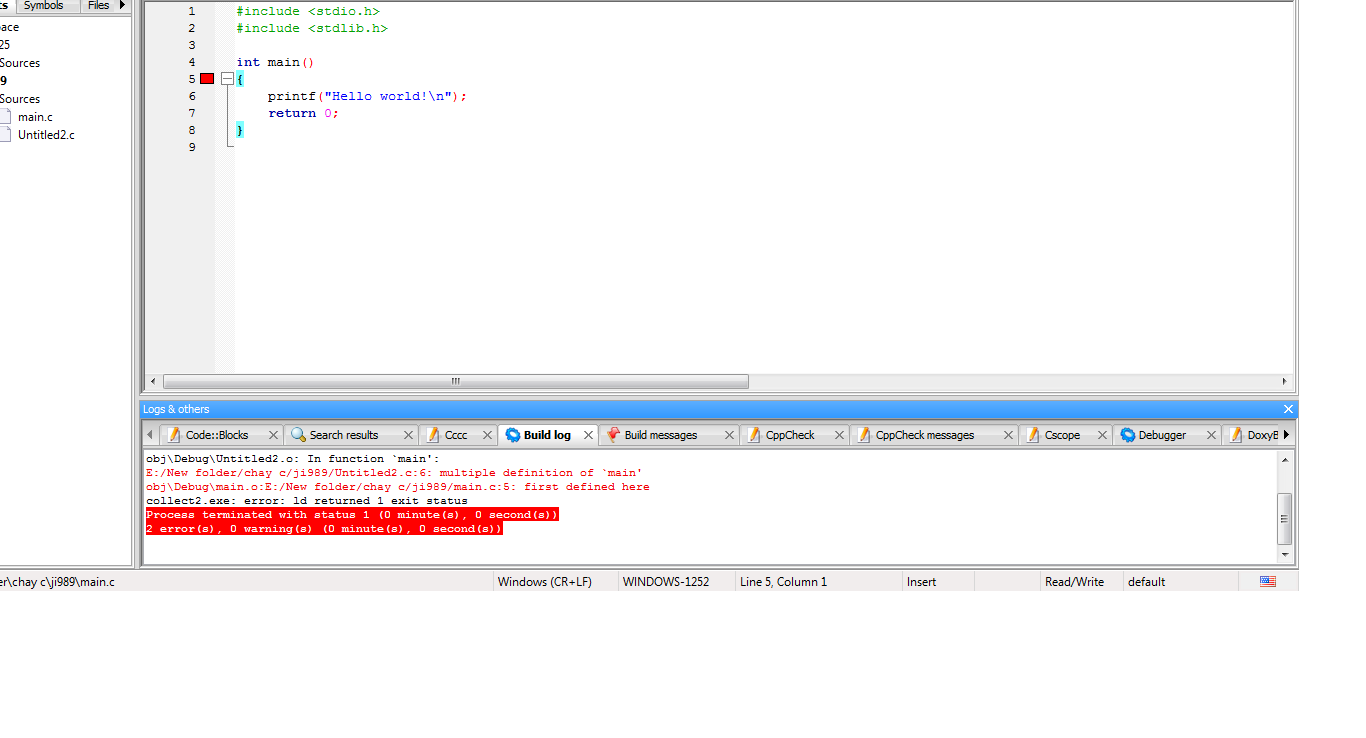This screenshot has width=1366, height=738.
Task: Collapse the main function code fold
Action: [227, 79]
